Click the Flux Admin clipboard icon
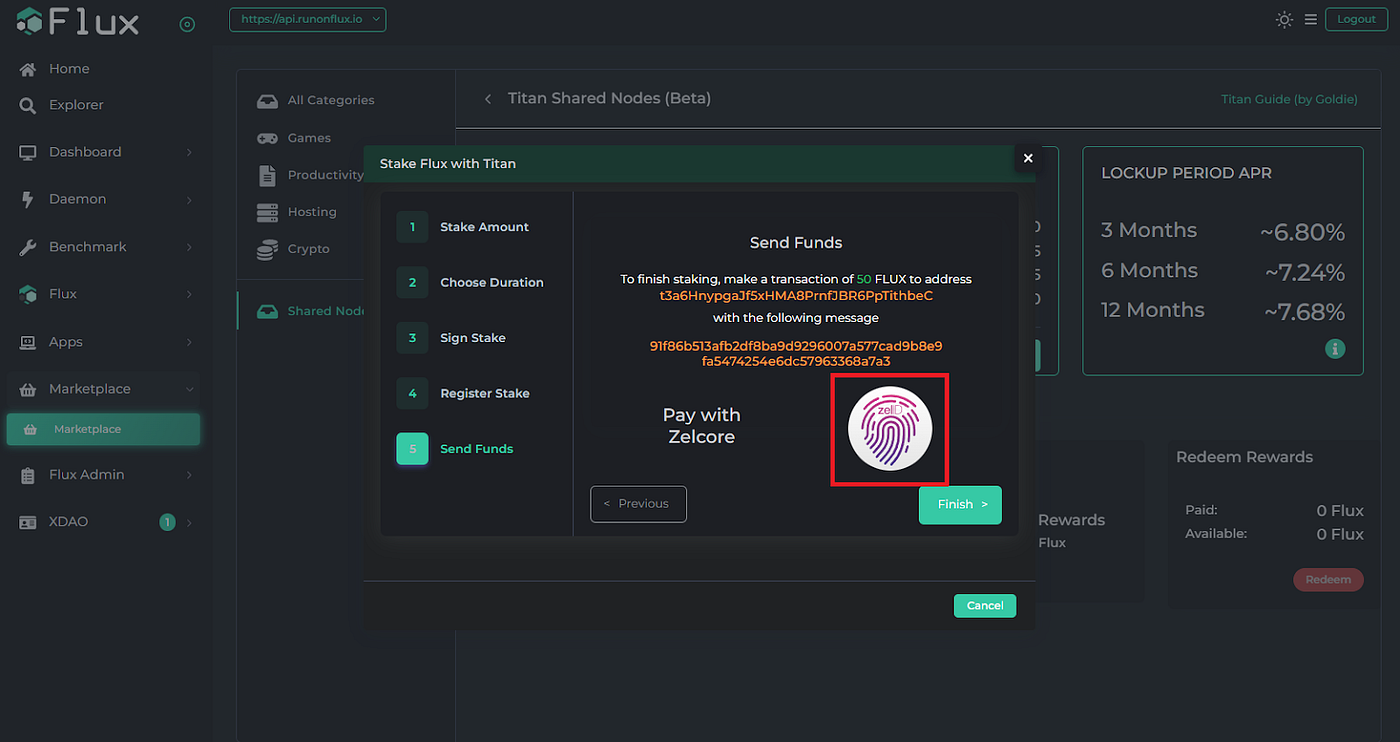 coord(28,475)
